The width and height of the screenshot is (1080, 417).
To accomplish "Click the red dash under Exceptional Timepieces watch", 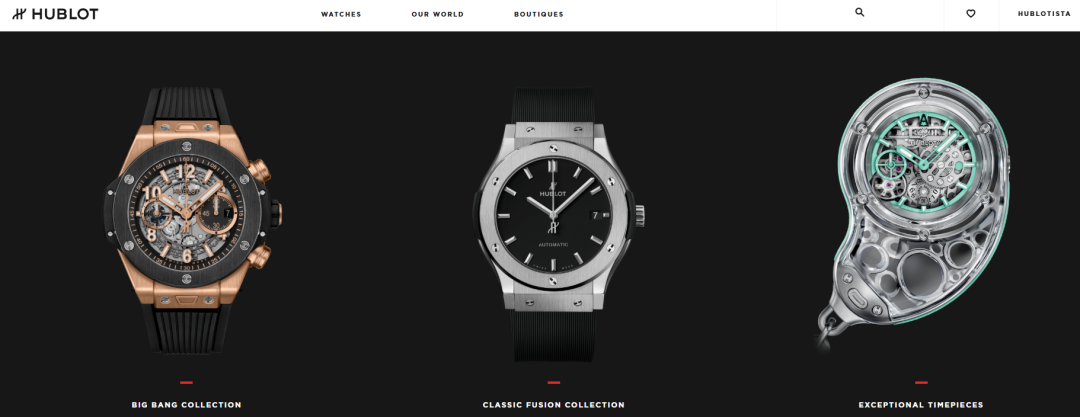I will pos(921,383).
